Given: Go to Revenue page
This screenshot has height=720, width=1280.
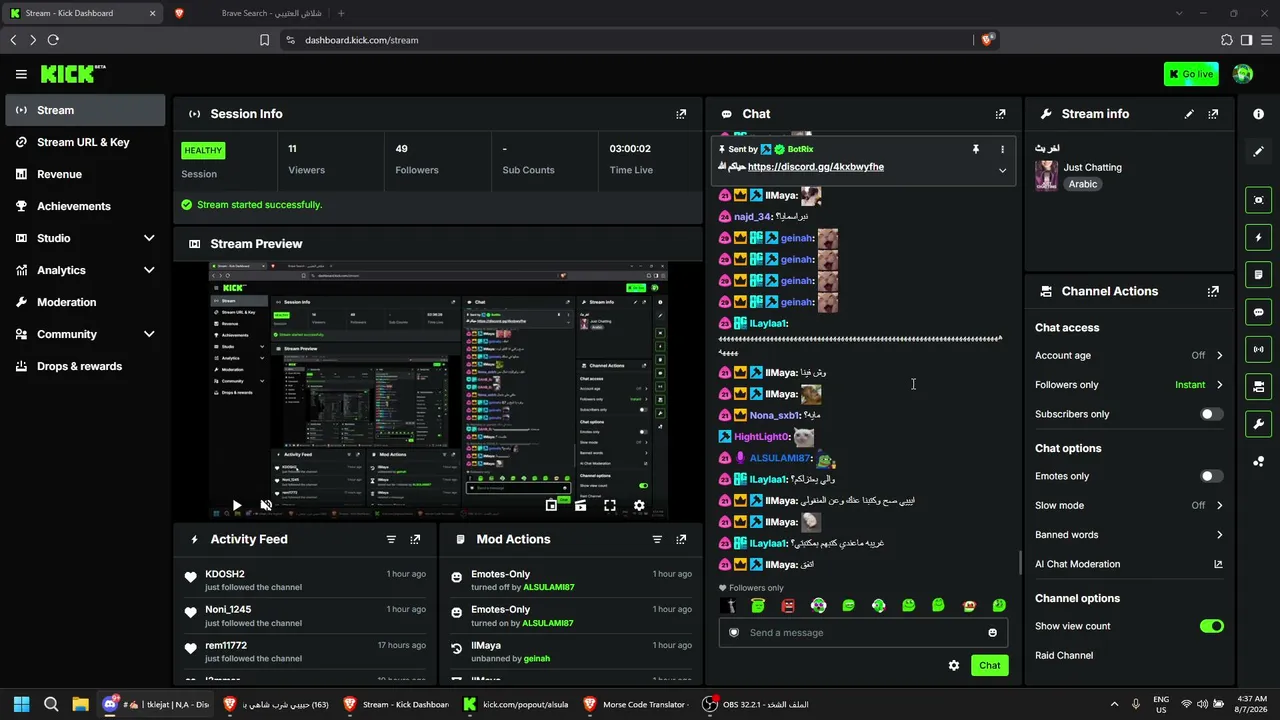Looking at the screenshot, I should [x=85, y=174].
